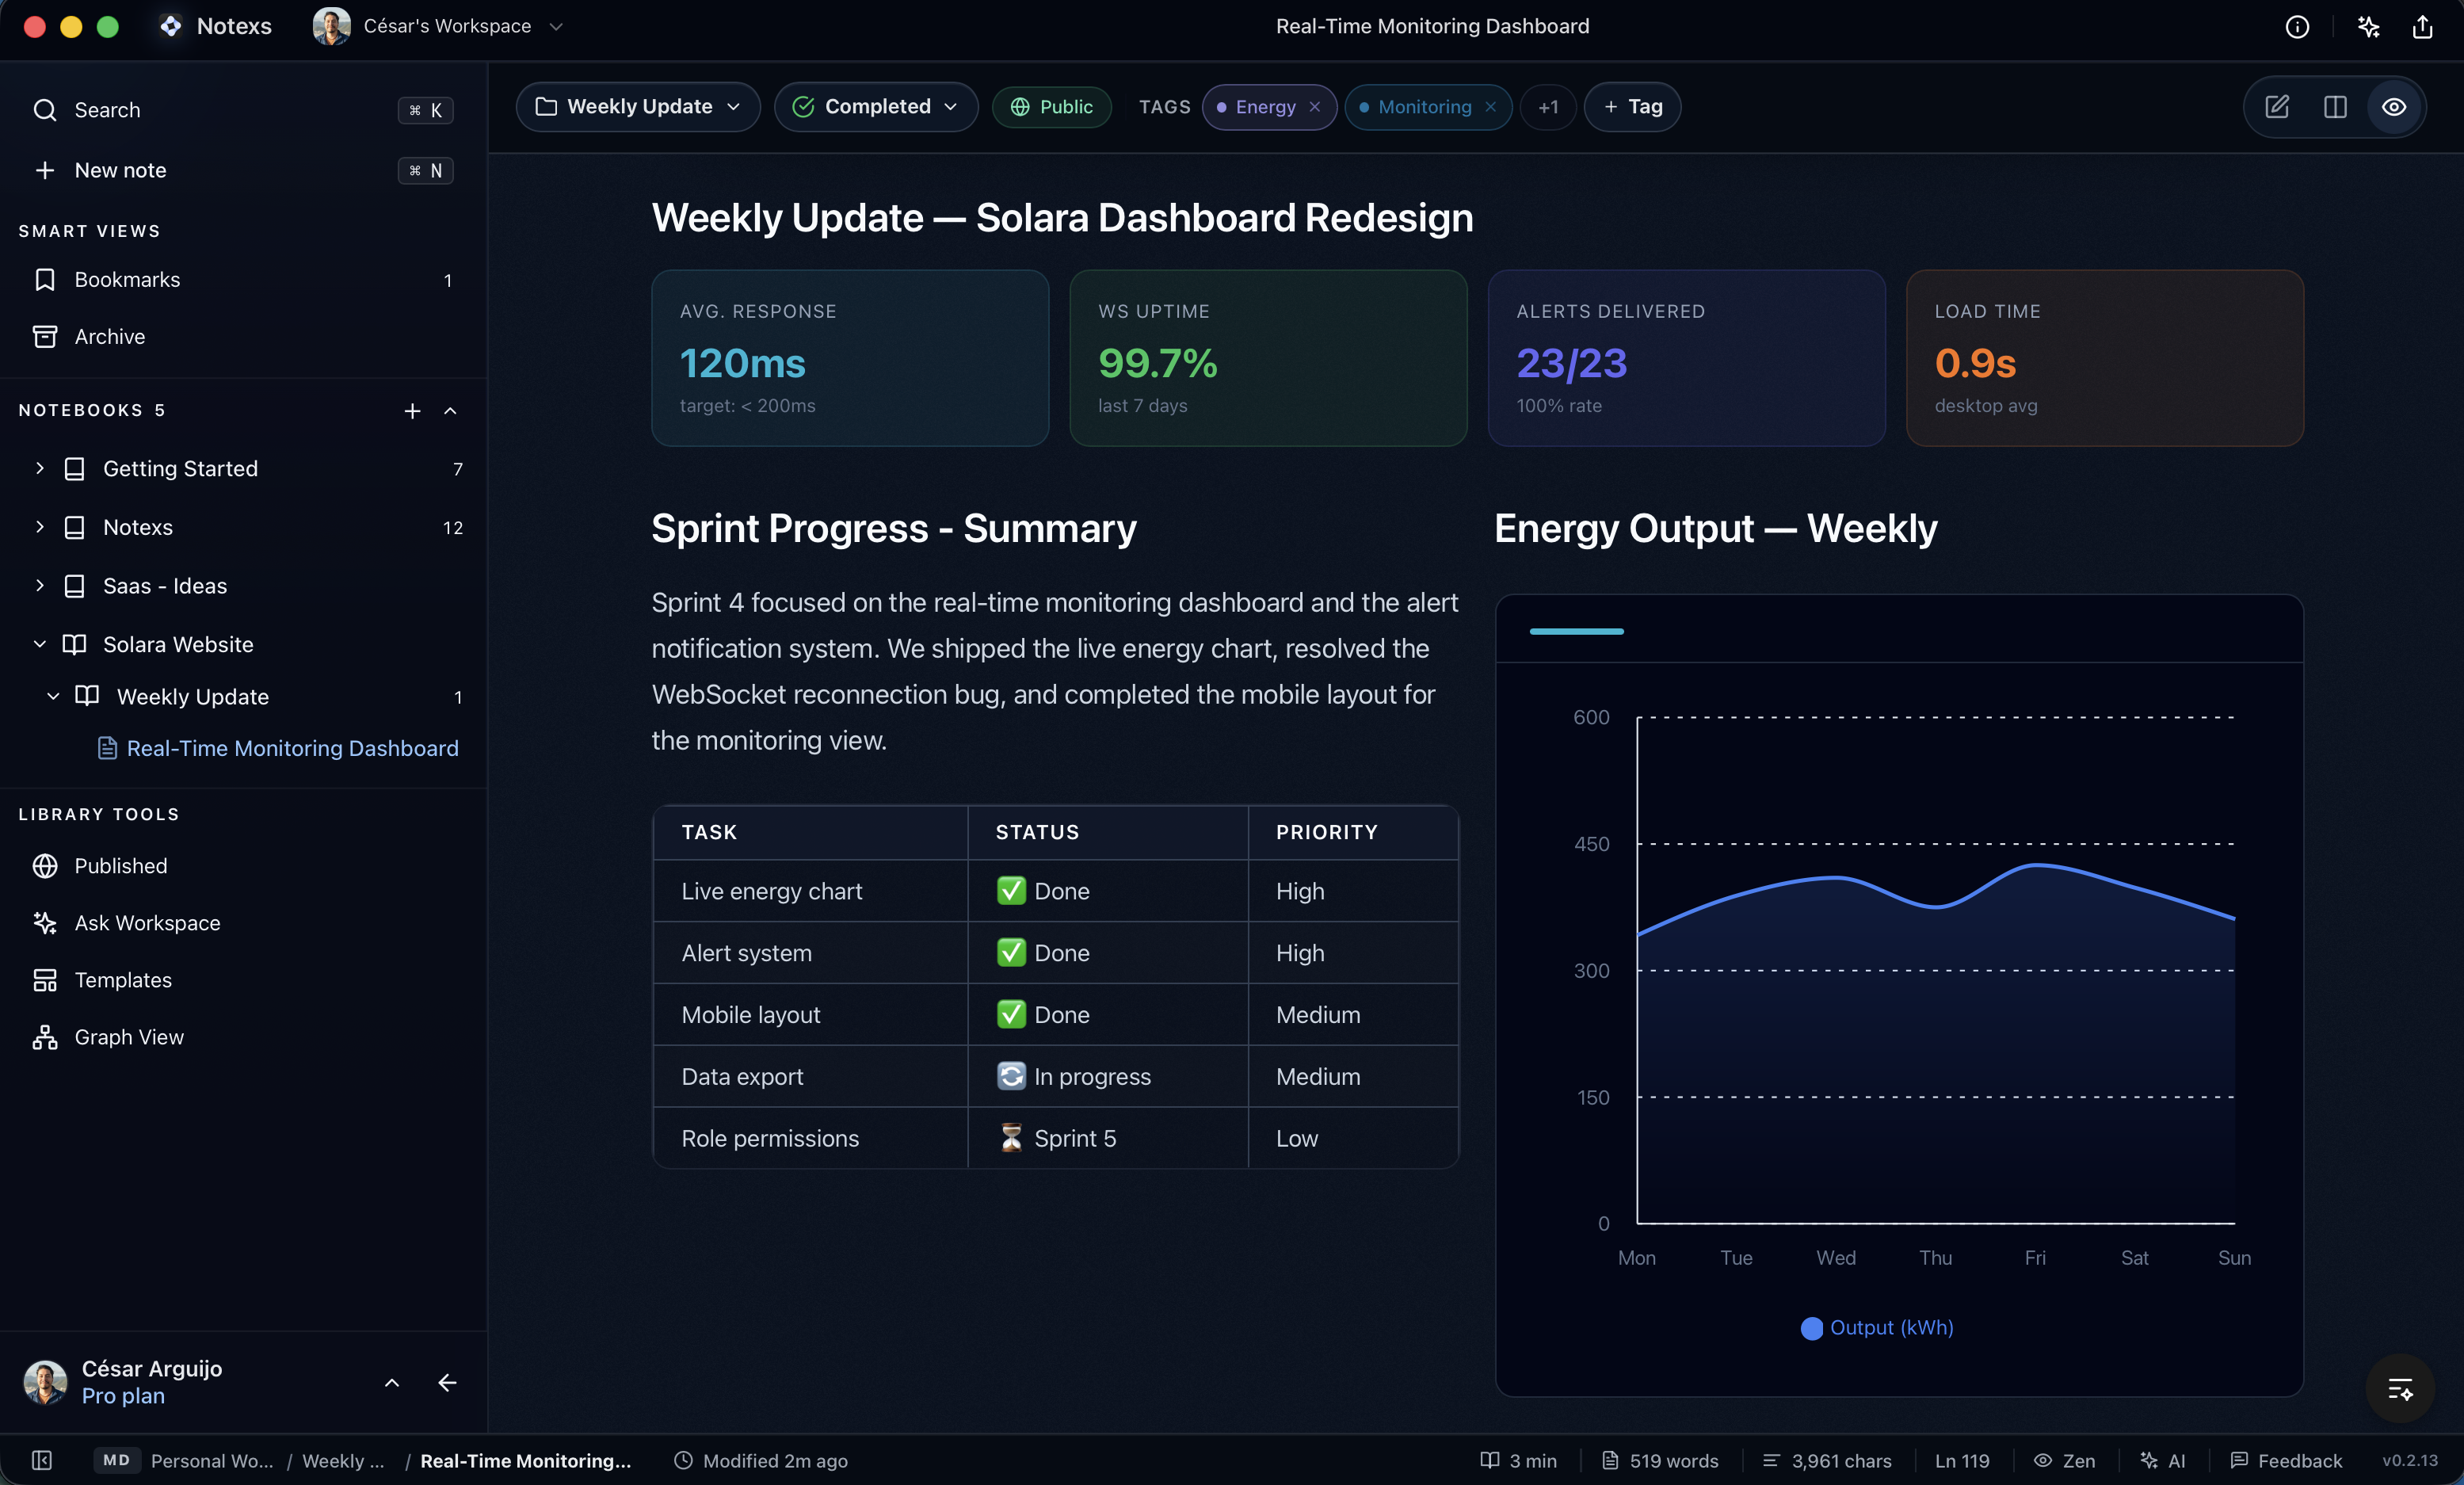Open Archive smart view
2464x1485 pixels.
[x=243, y=337]
